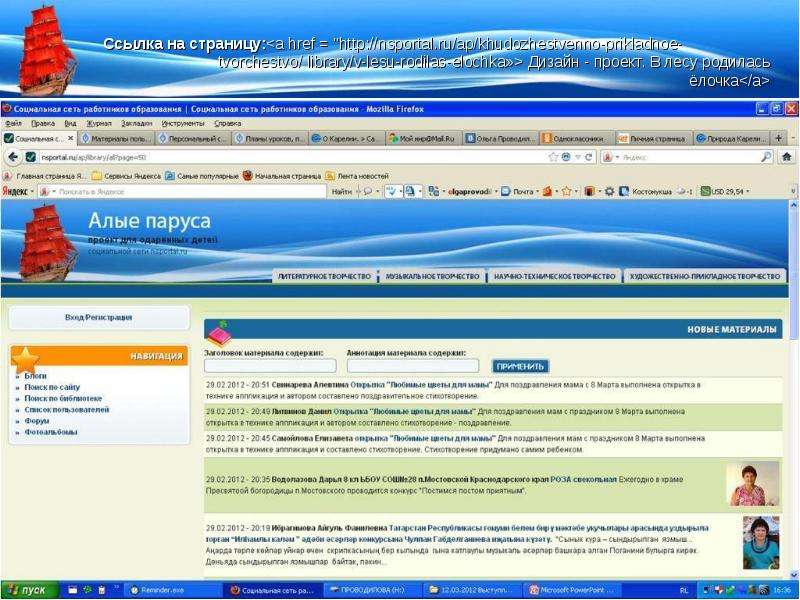Click the home icon in Firefox toolbar
Image resolution: width=800 pixels, height=600 pixels.
tap(786, 157)
